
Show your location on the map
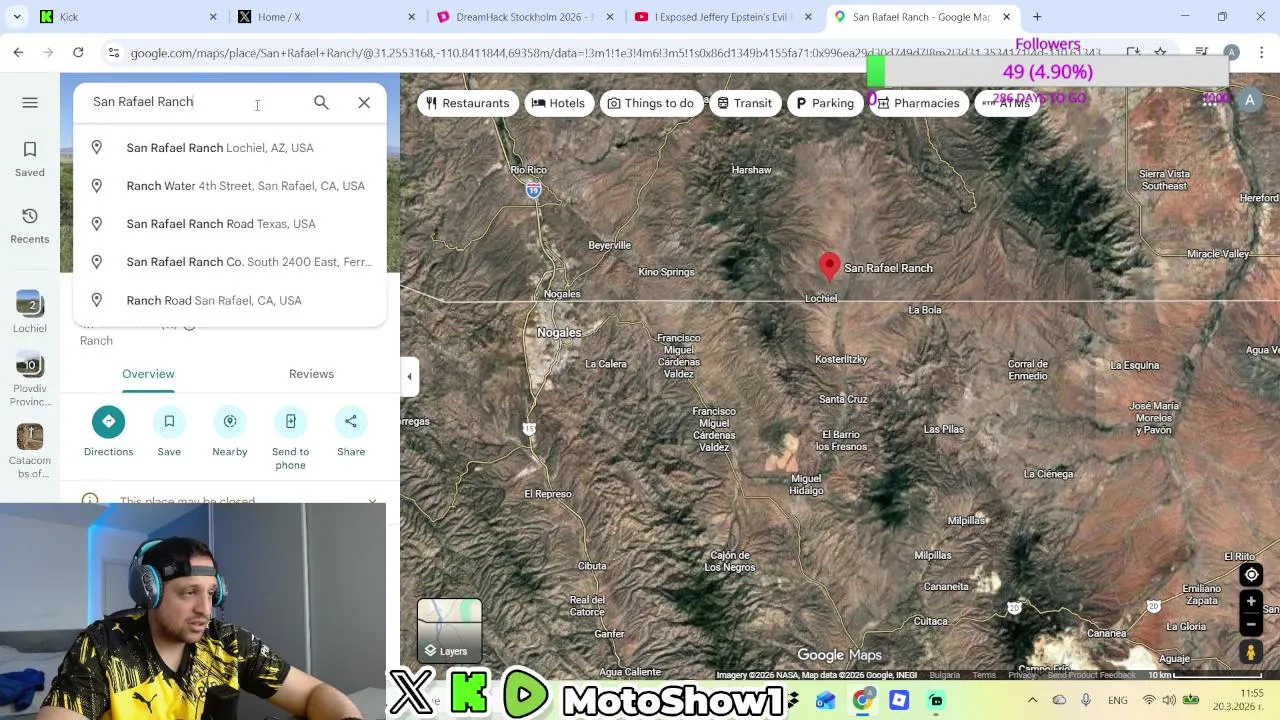pos(1251,574)
